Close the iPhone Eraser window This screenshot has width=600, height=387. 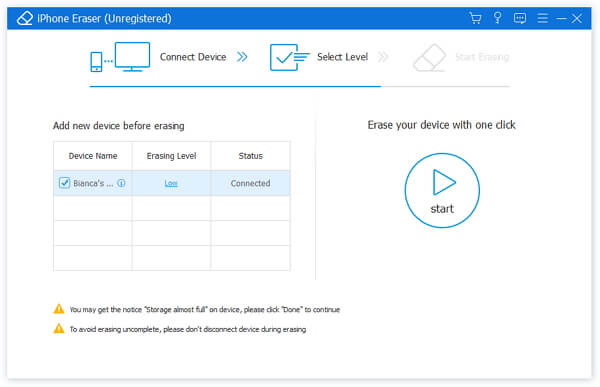[x=577, y=18]
